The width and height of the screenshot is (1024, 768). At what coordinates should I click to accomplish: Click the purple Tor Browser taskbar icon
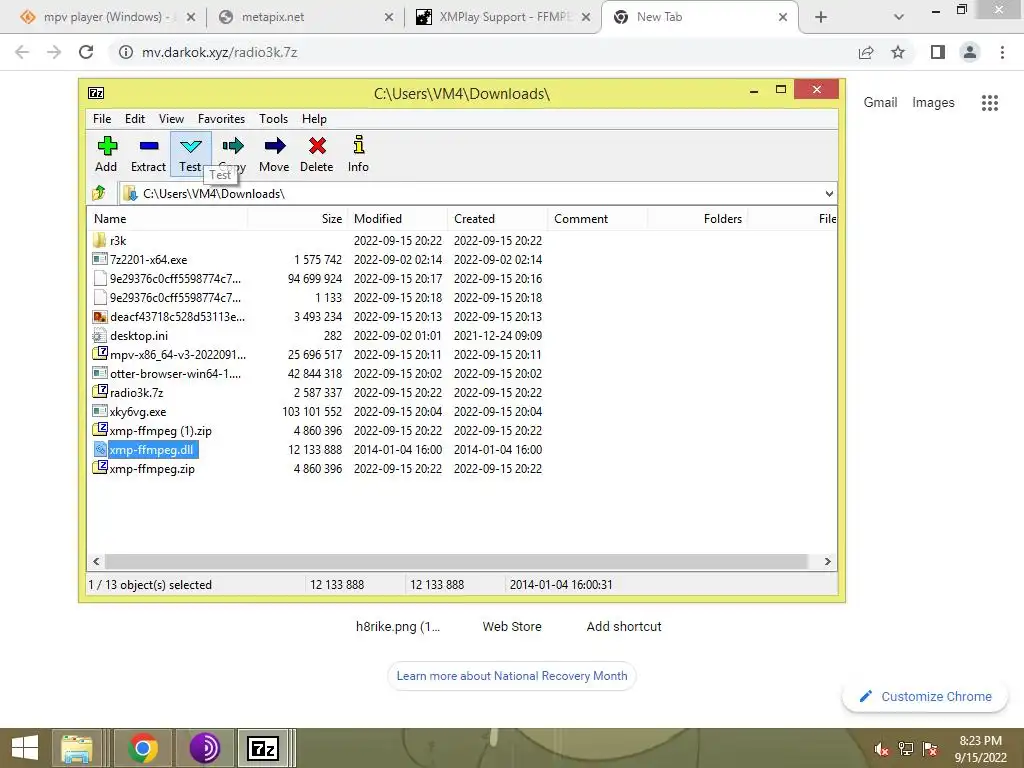click(x=205, y=748)
